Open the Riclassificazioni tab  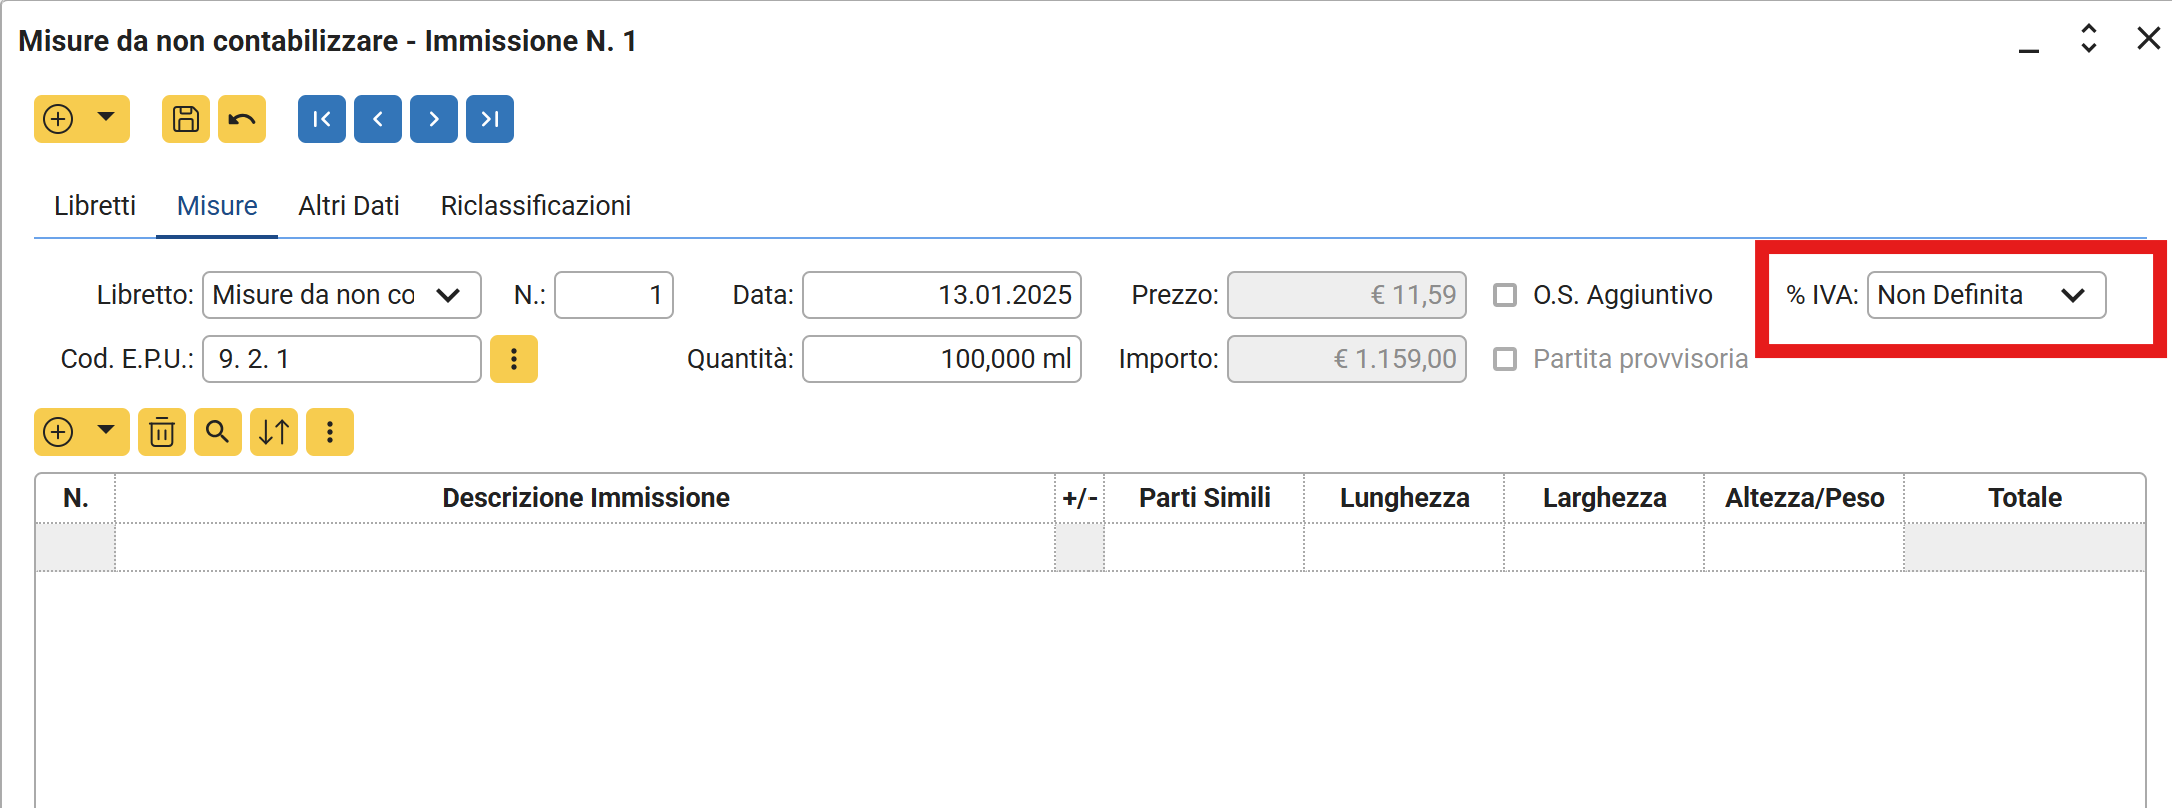(536, 206)
